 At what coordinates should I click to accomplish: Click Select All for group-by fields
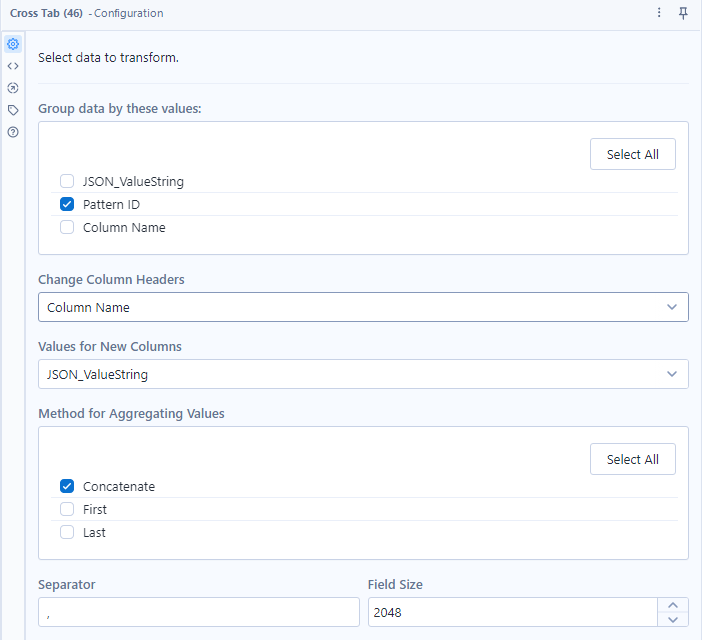[x=632, y=154]
